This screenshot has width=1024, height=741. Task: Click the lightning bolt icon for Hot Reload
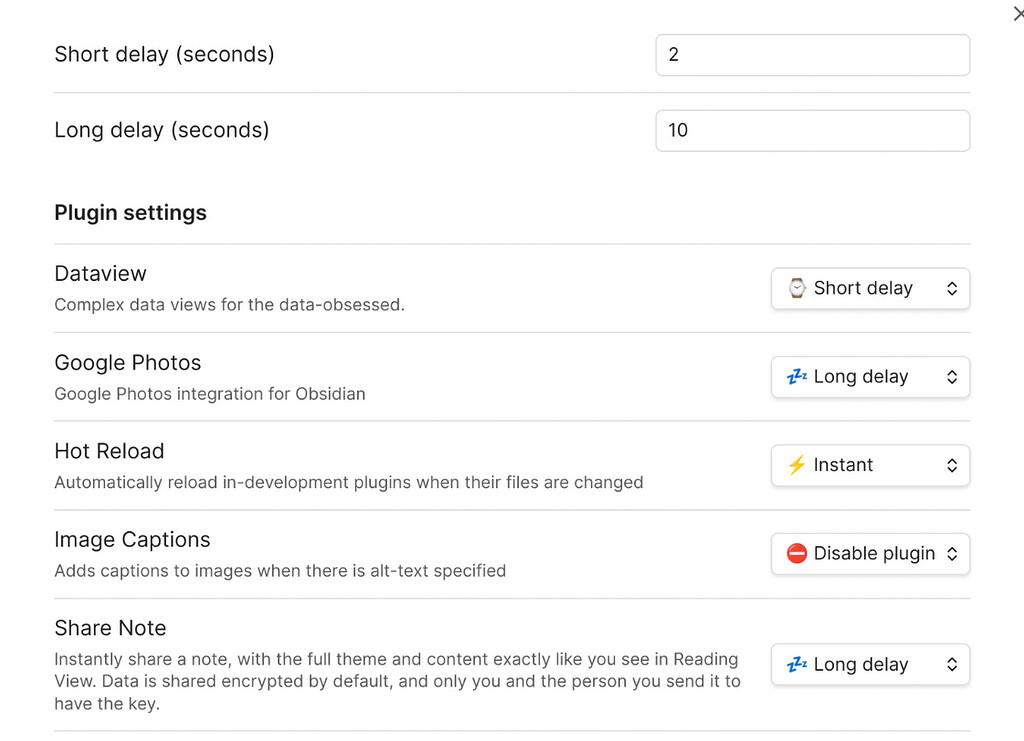click(x=796, y=465)
